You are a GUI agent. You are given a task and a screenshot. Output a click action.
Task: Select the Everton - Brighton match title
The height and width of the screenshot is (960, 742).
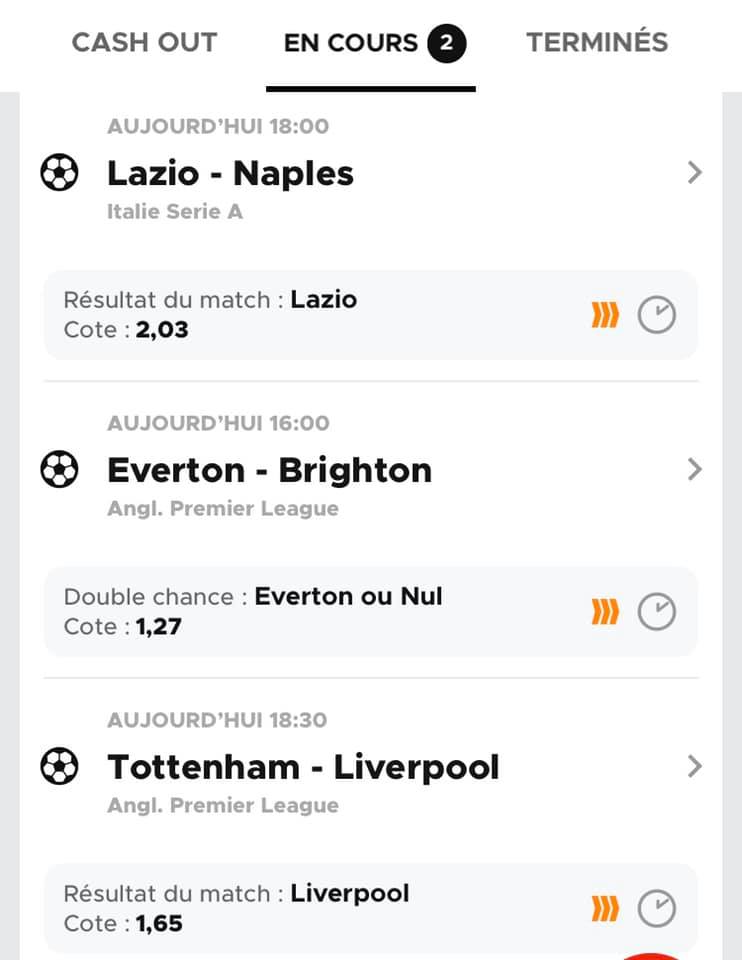tap(269, 470)
